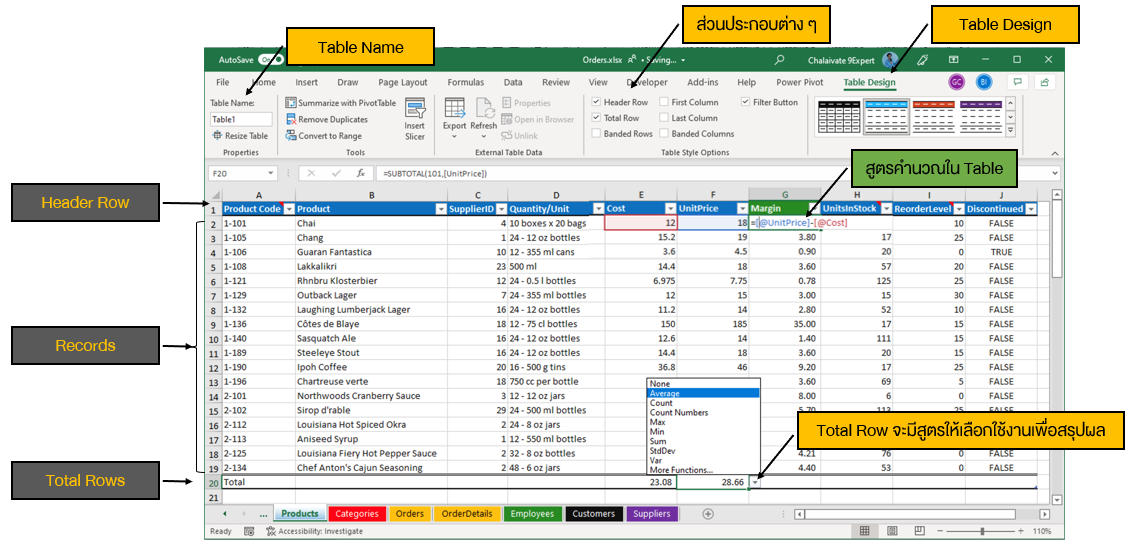Screen dimensions: 1129x557
Task: Click the Table Name input field
Action: click(240, 119)
